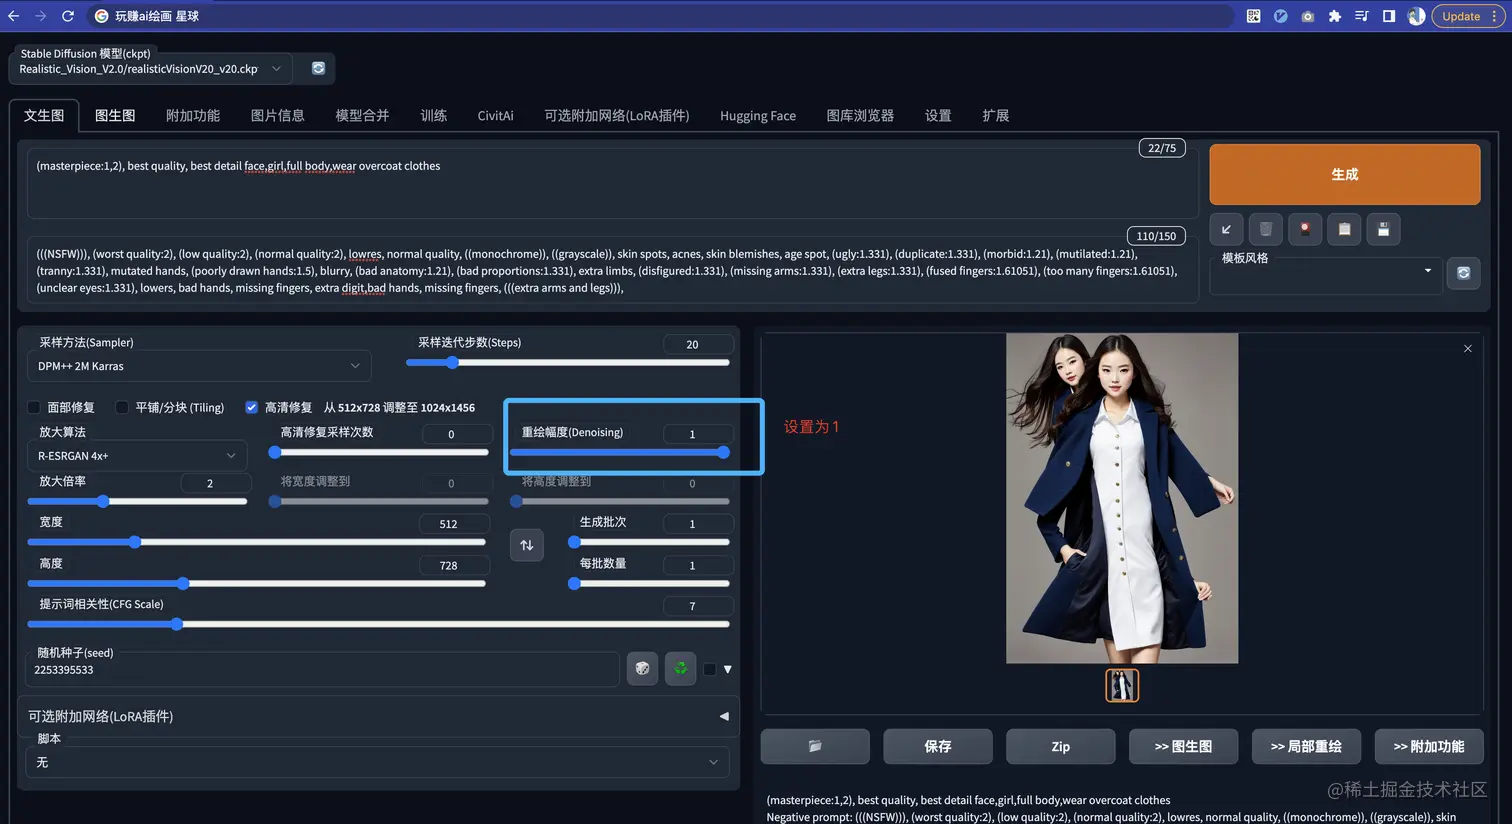Open the 模型合并 tab

362,116
